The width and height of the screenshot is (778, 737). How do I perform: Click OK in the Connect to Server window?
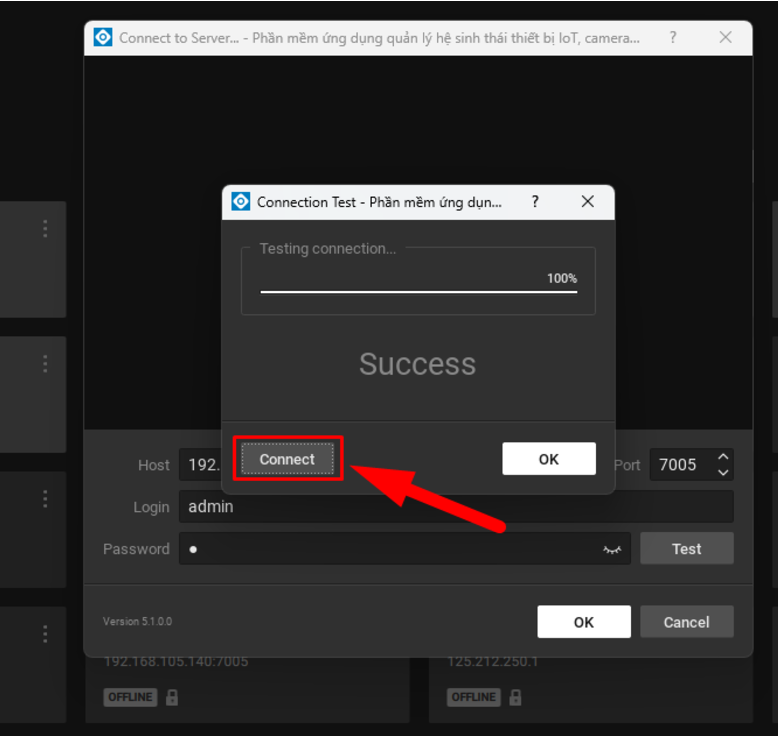coord(584,622)
